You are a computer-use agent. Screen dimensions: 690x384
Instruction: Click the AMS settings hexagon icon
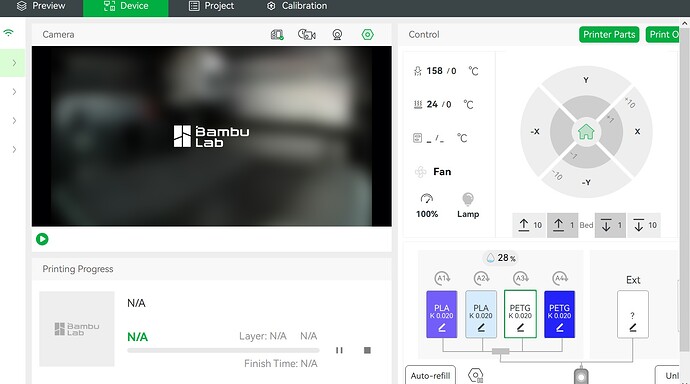pyautogui.click(x=476, y=376)
